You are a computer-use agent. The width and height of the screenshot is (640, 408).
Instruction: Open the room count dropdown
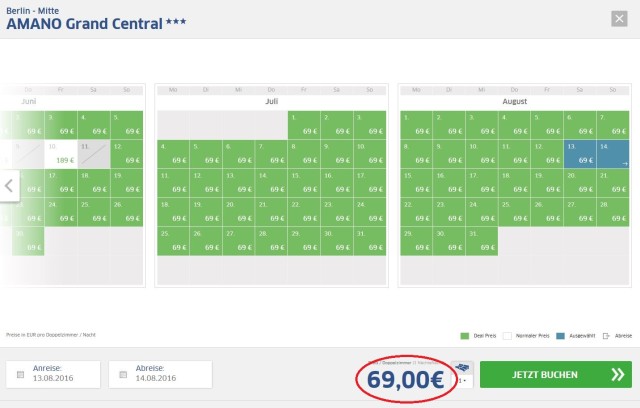(462, 381)
